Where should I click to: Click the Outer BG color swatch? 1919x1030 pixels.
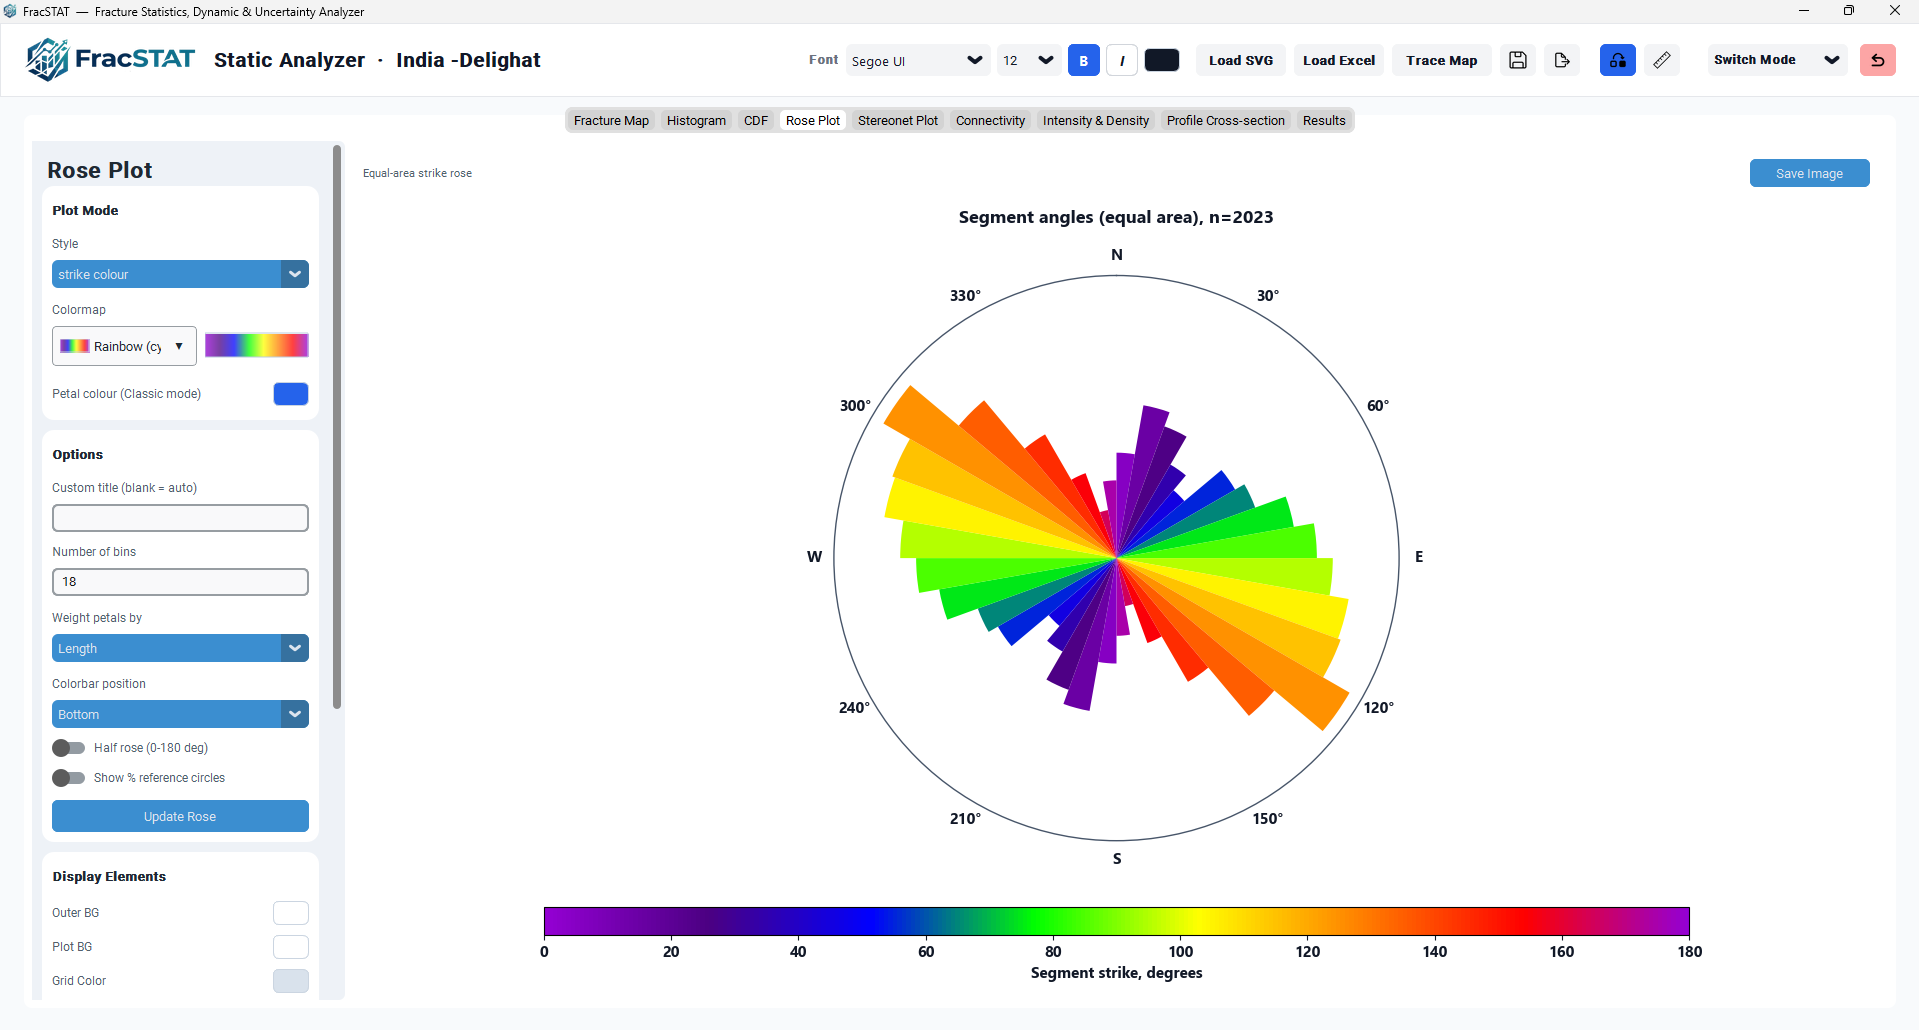[x=291, y=913]
